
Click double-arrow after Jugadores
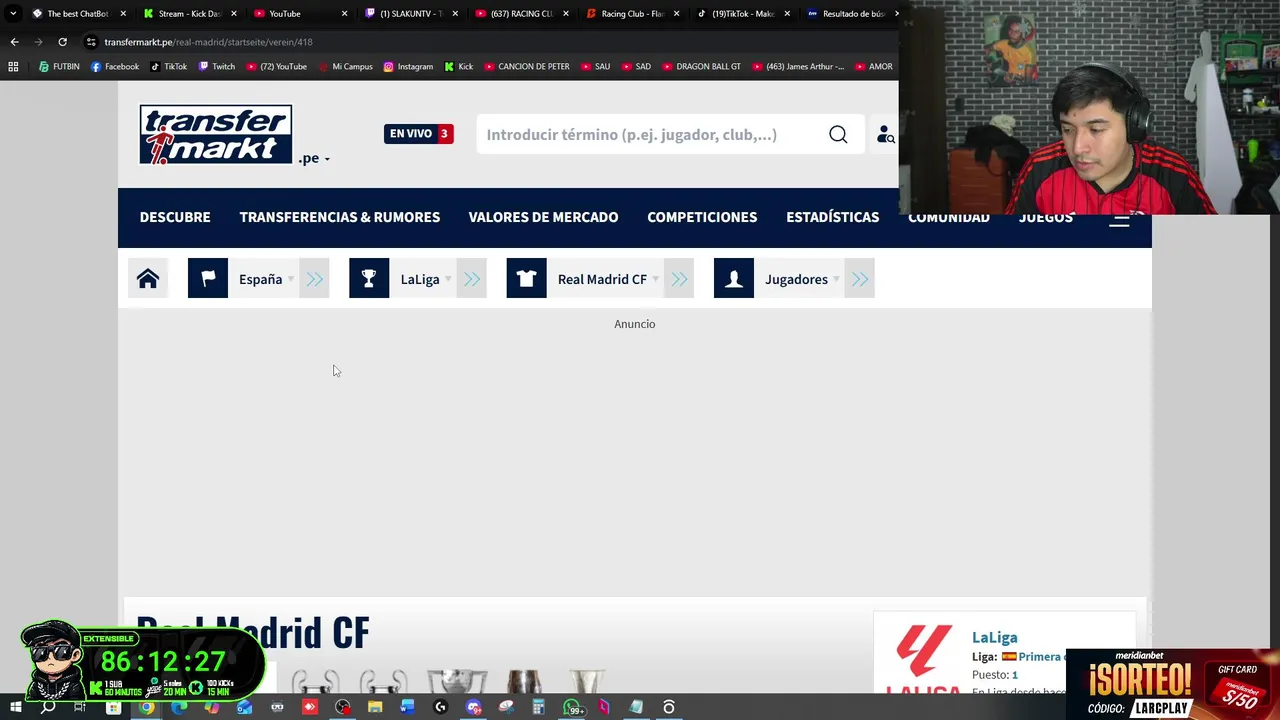click(x=860, y=279)
